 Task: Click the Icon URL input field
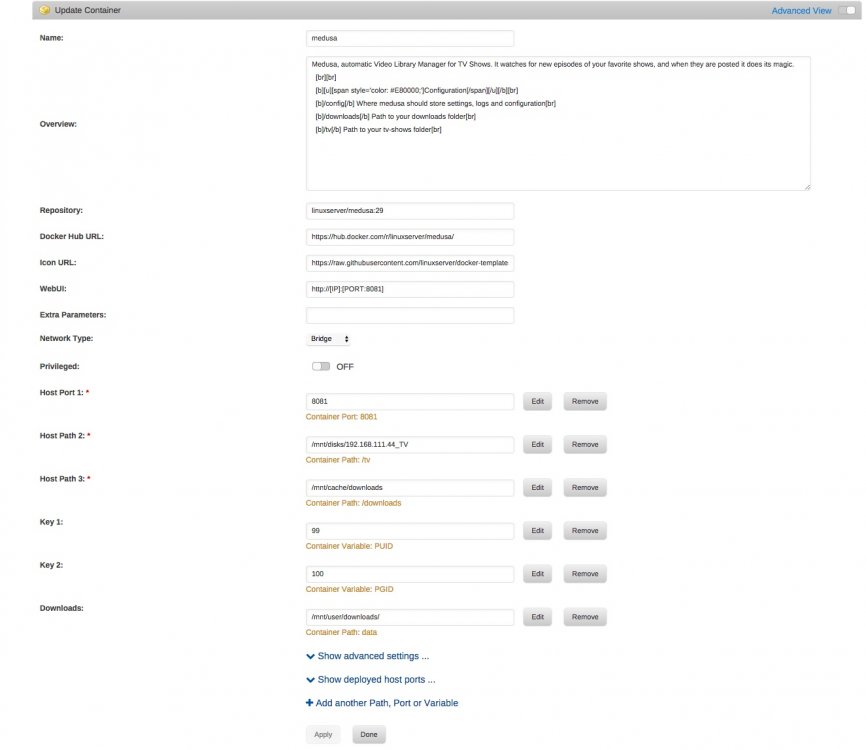pyautogui.click(x=410, y=263)
